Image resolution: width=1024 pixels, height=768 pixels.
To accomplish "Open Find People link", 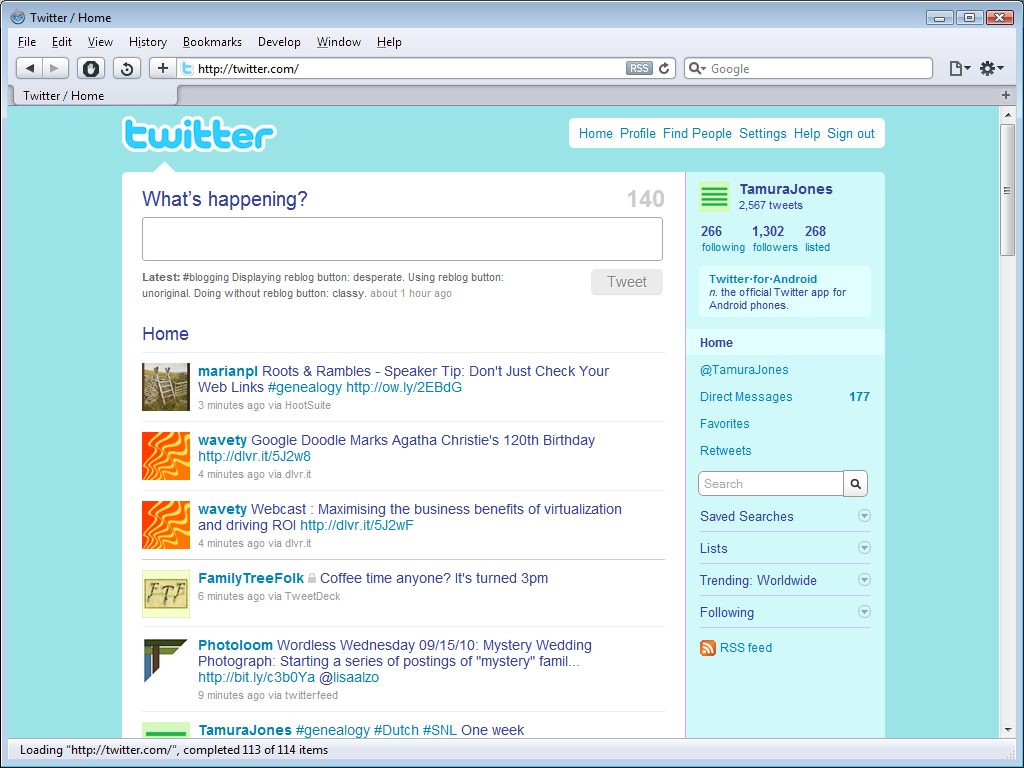I will (697, 133).
